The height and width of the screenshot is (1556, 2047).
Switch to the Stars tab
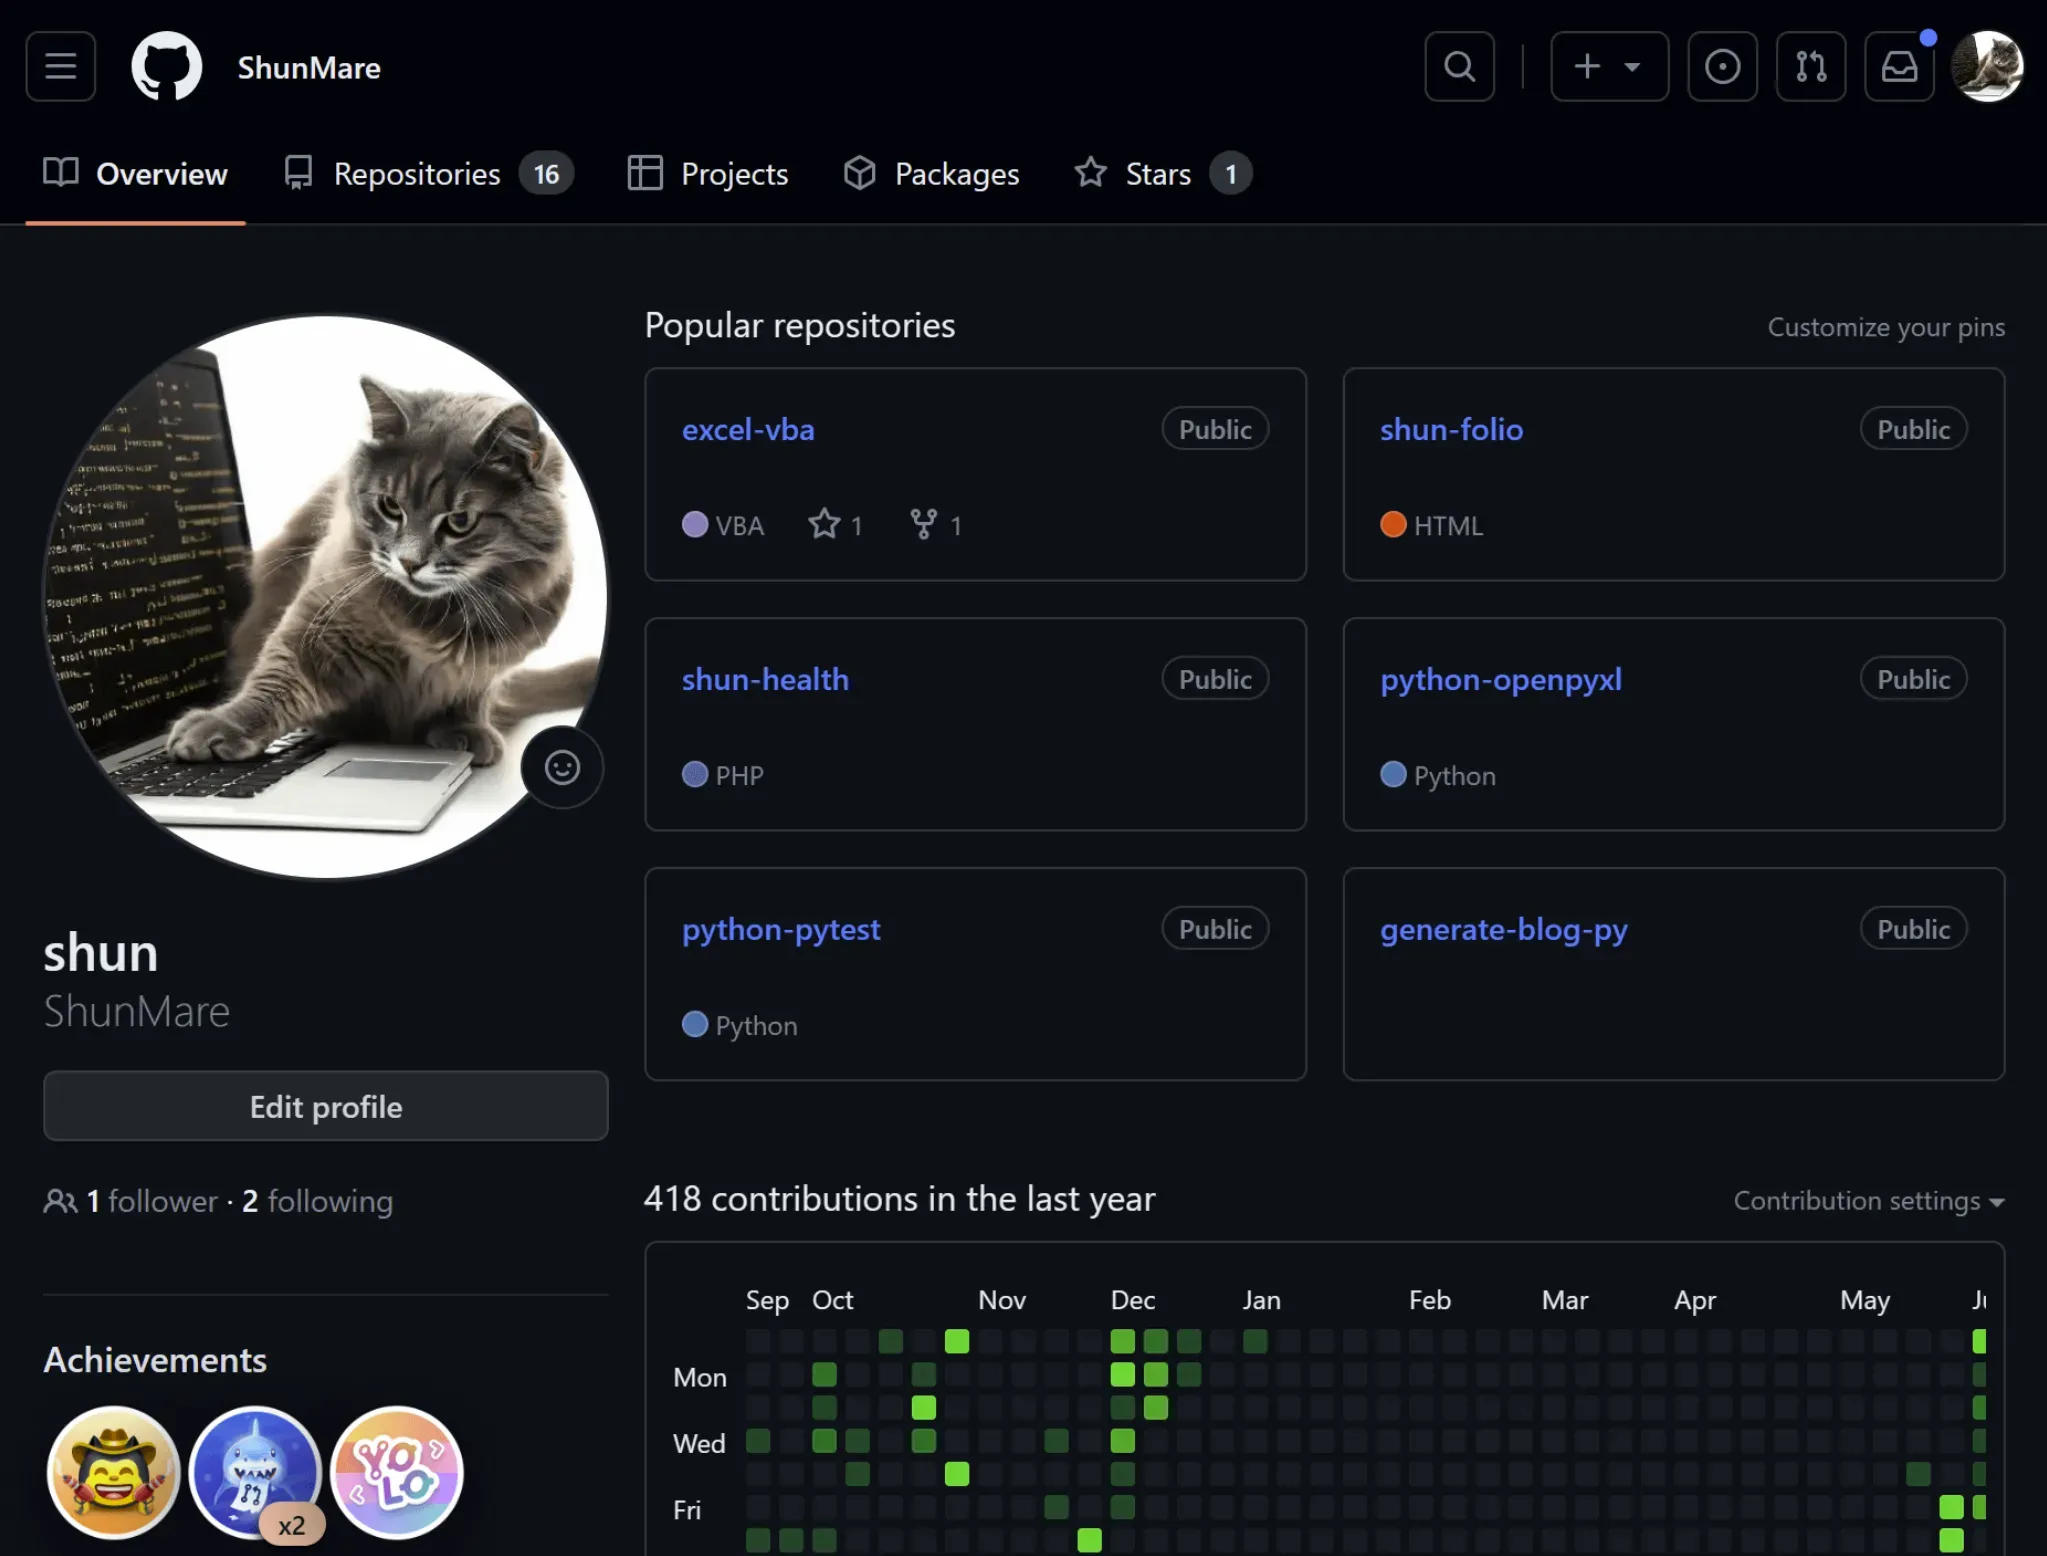[x=1160, y=174]
